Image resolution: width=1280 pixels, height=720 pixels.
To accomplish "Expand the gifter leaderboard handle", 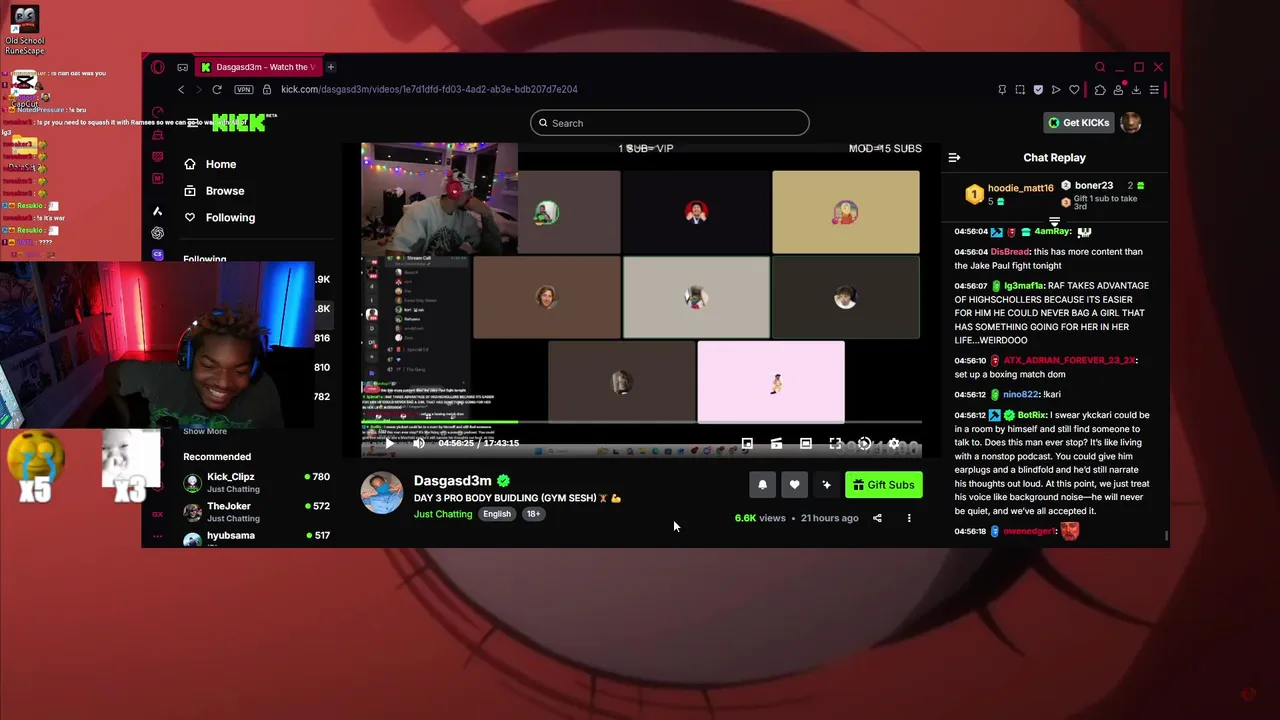I will click(x=1054, y=221).
